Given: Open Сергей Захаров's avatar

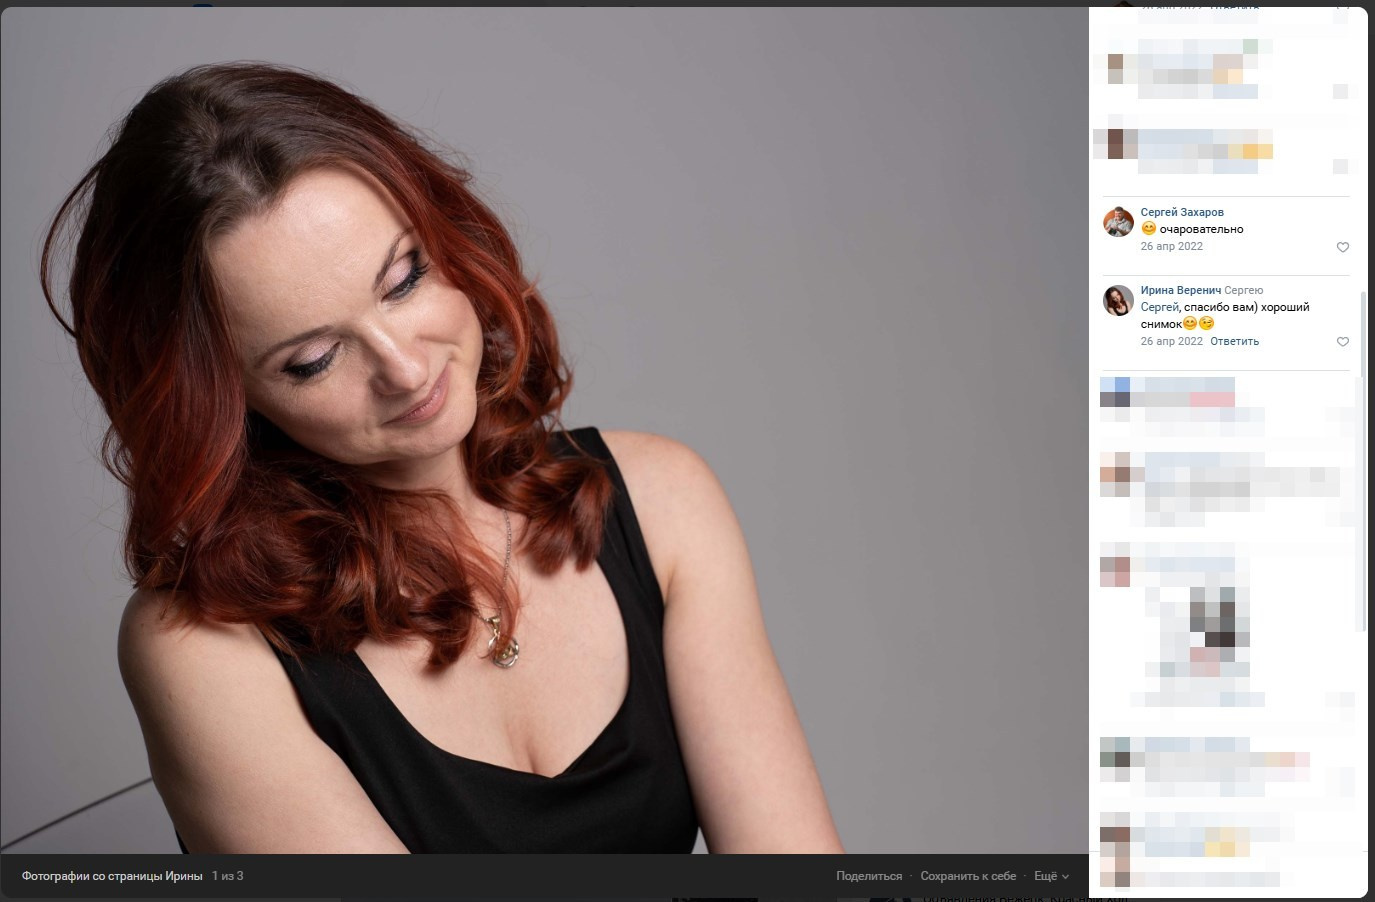Looking at the screenshot, I should [x=1118, y=222].
